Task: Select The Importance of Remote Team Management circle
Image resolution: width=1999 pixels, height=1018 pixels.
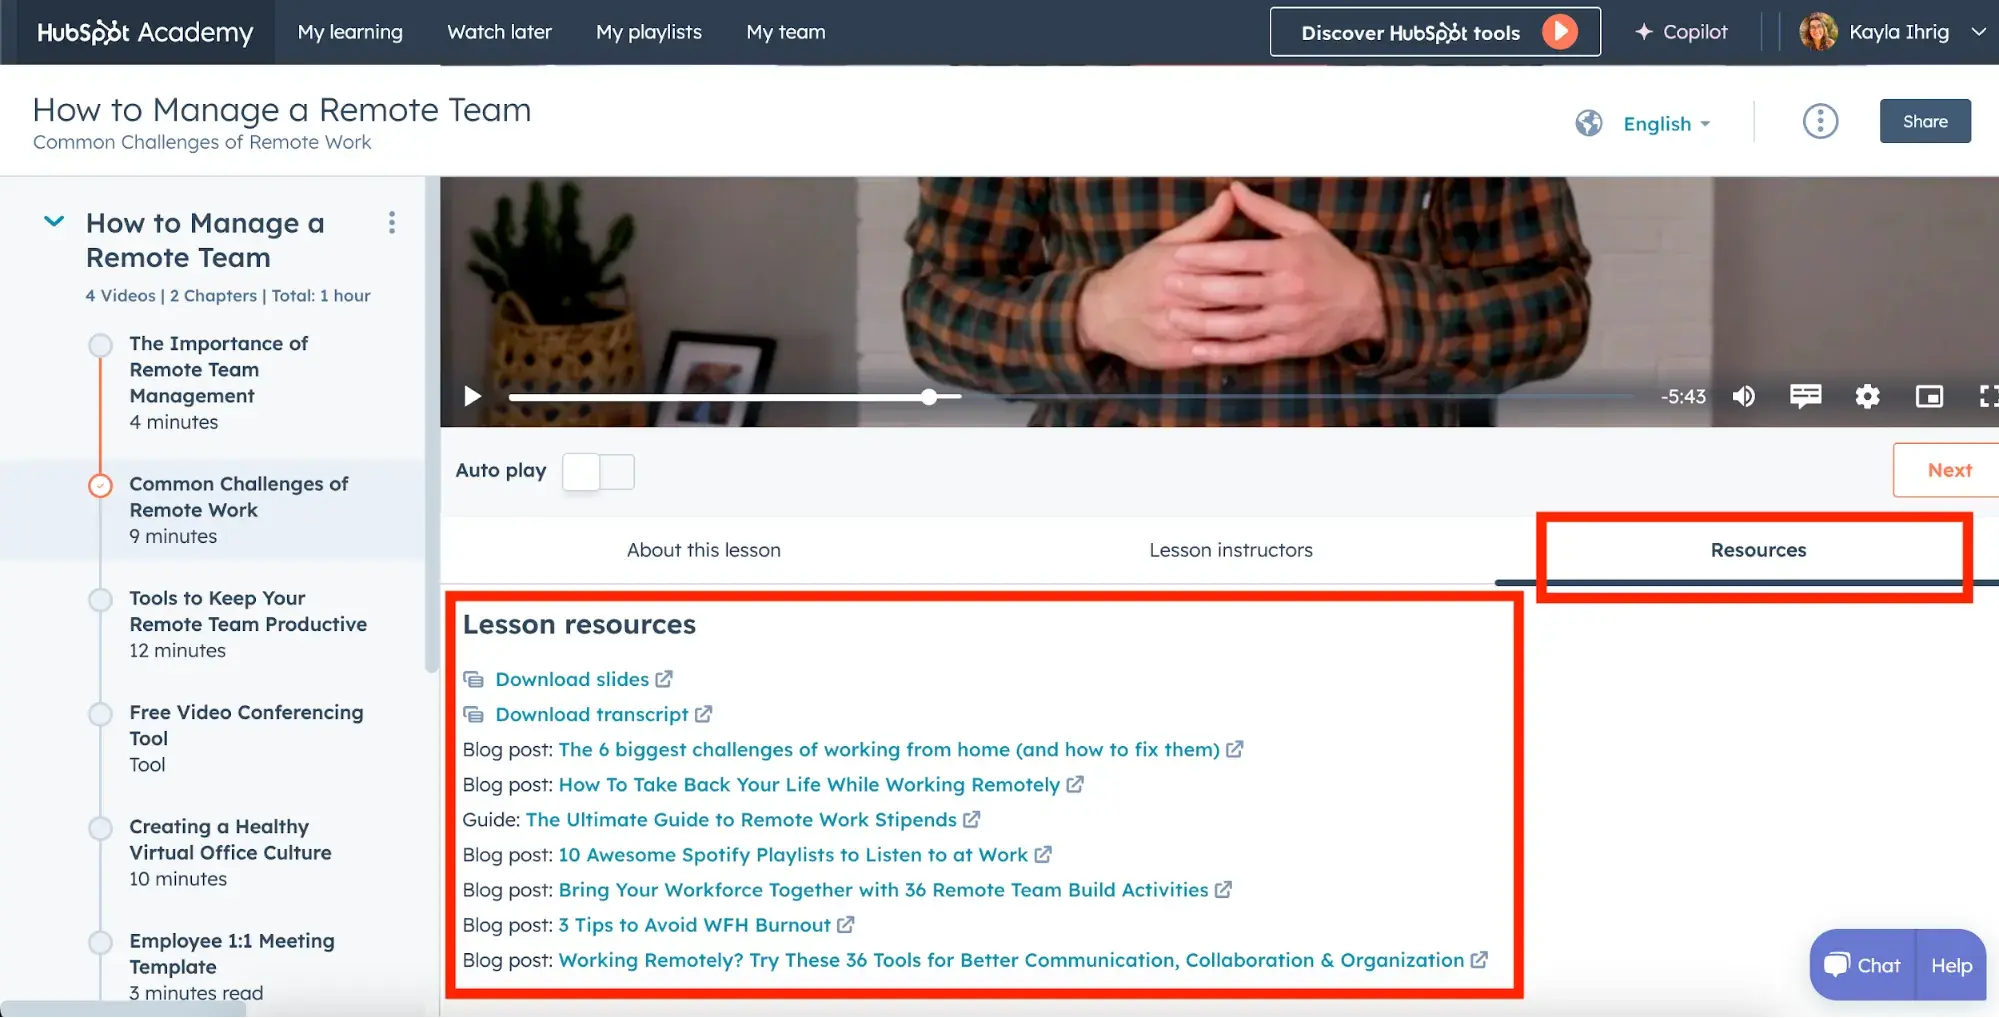Action: tap(101, 345)
